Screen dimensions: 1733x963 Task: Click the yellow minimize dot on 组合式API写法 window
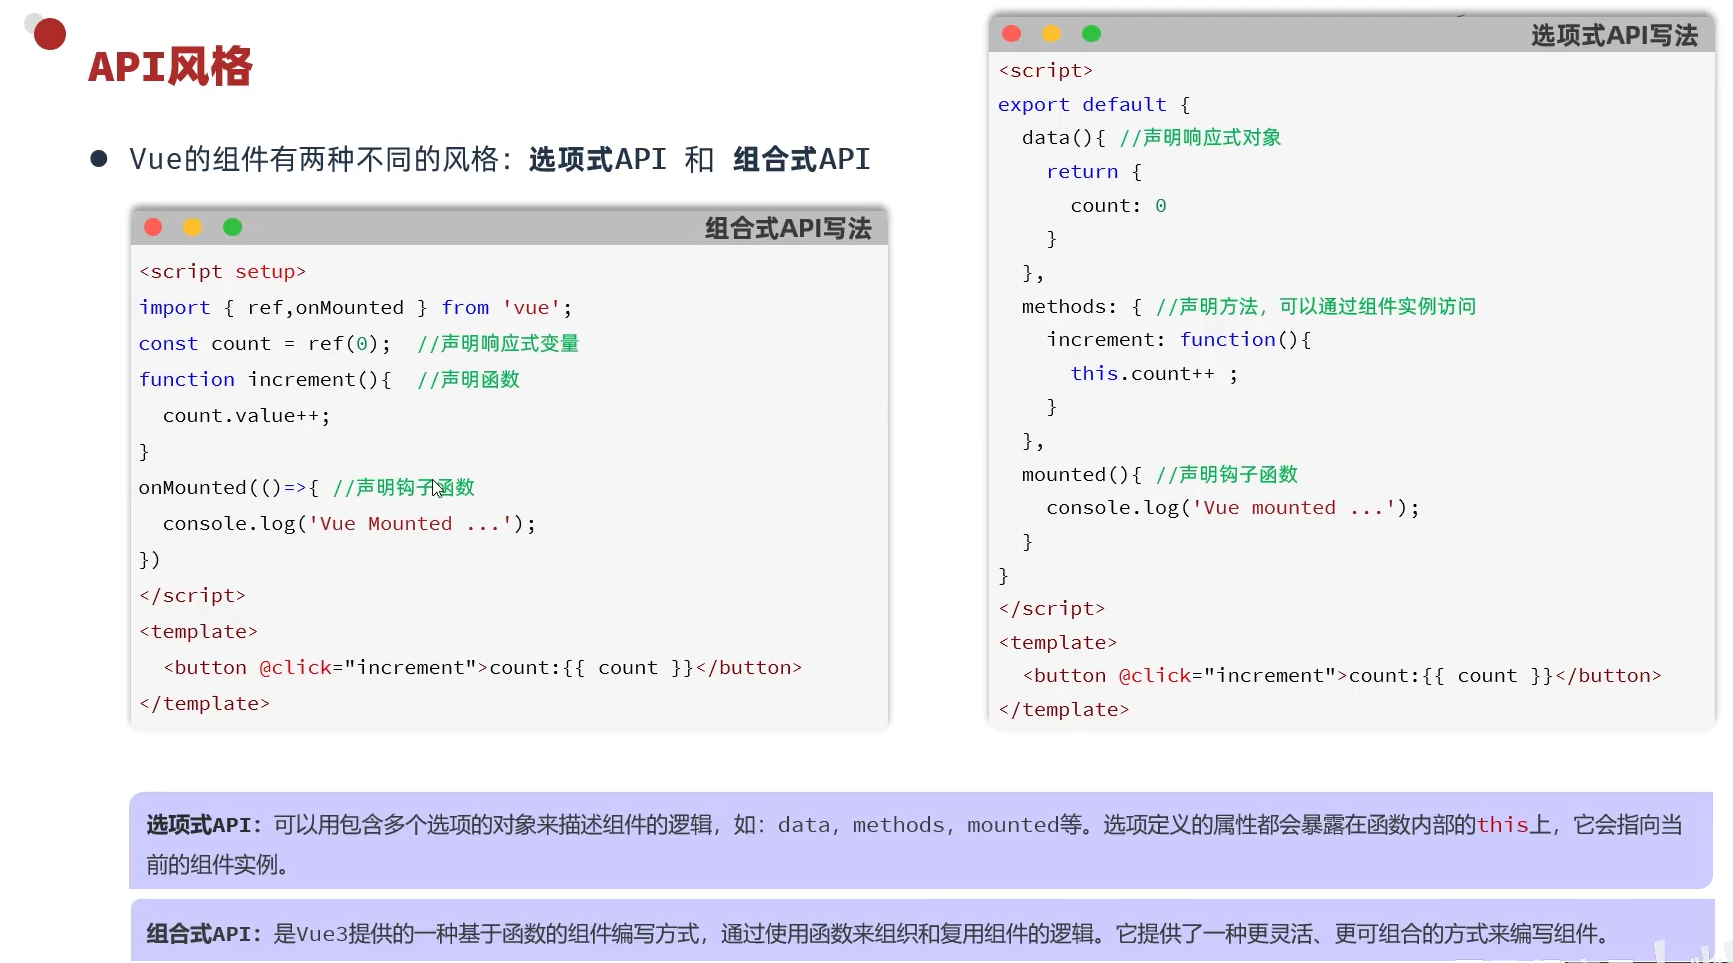coord(192,227)
